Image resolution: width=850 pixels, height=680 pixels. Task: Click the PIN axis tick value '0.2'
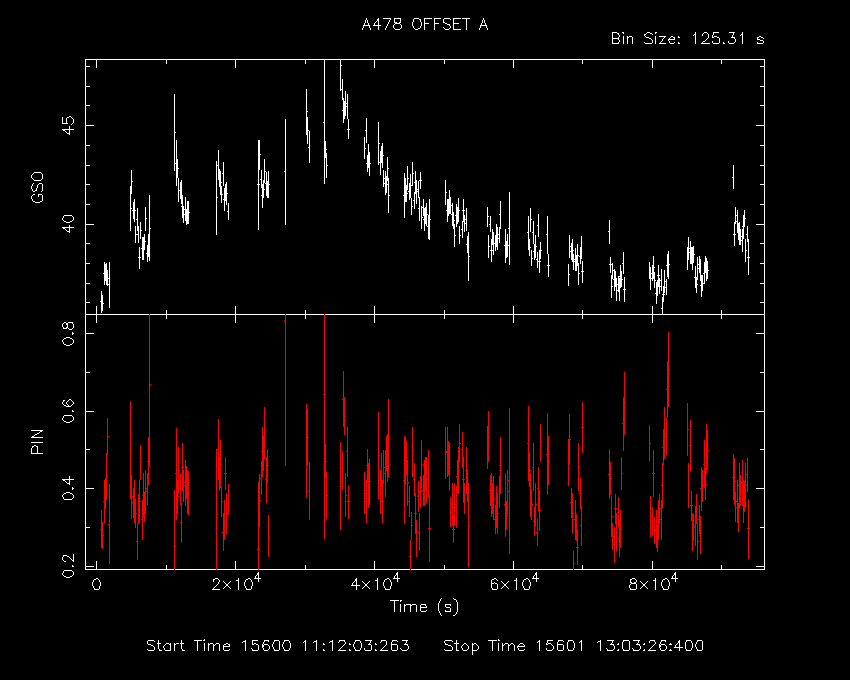click(x=69, y=566)
